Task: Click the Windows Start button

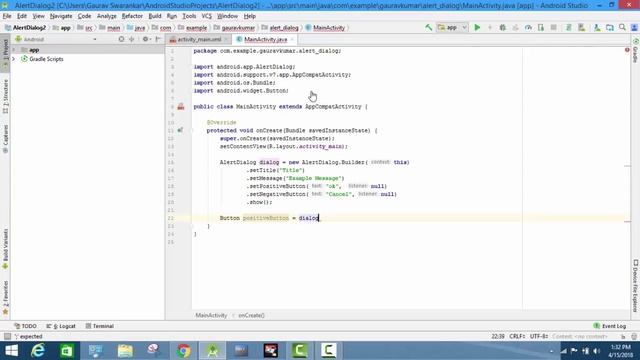Action: pos(11,351)
